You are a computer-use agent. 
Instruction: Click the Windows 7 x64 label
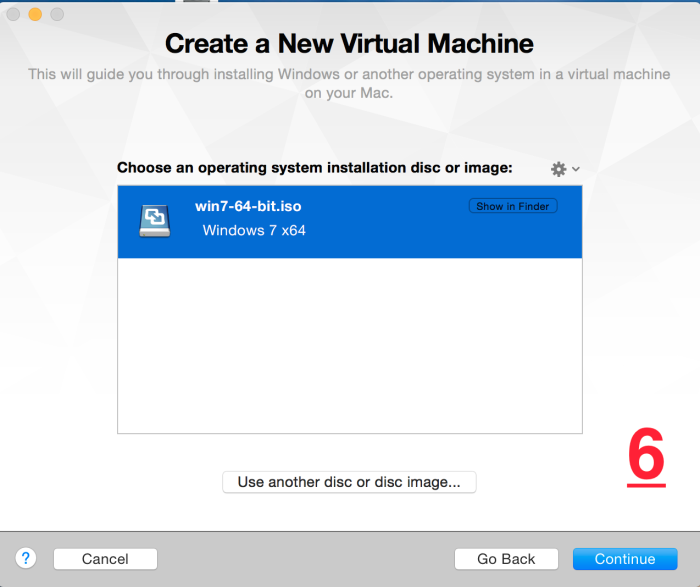pos(254,230)
